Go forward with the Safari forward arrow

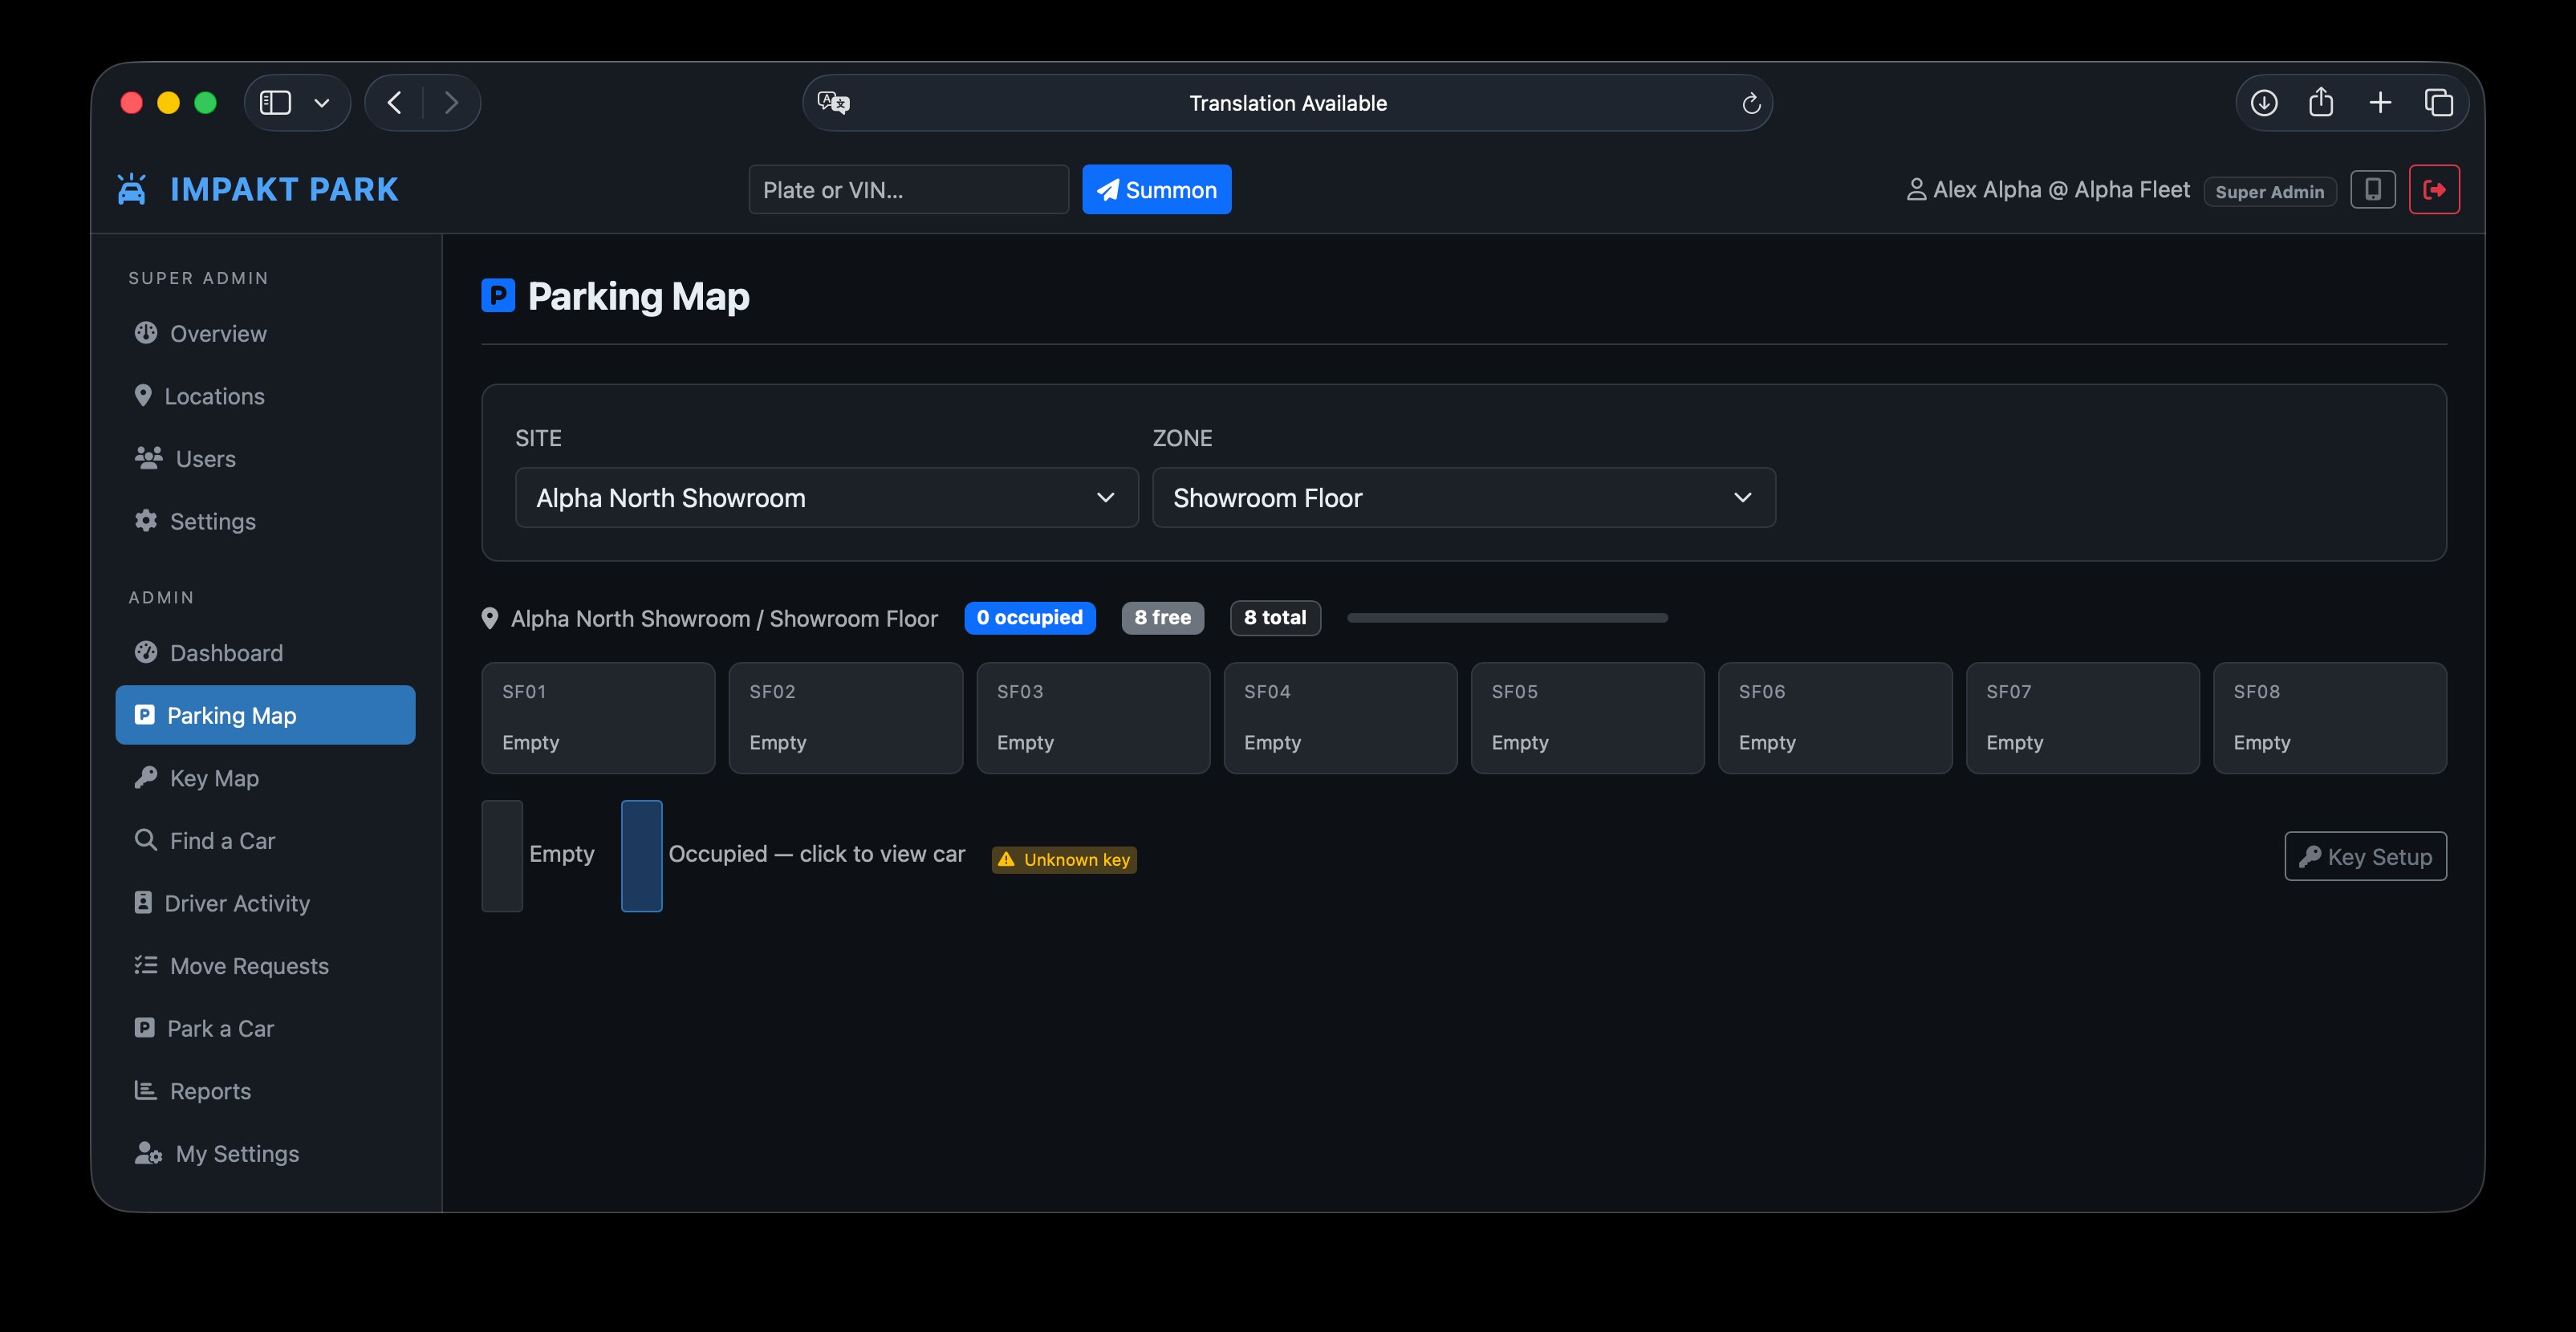tap(451, 103)
